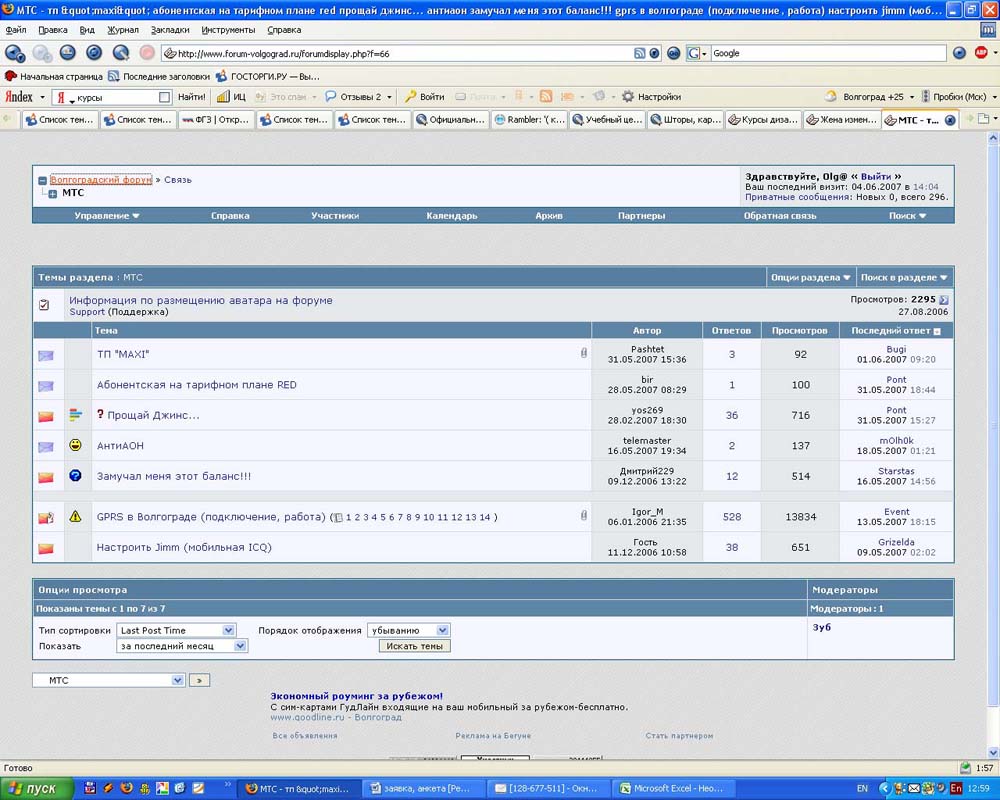Click the browser Back arrow button
This screenshot has height=800, width=1000.
coord(14,52)
